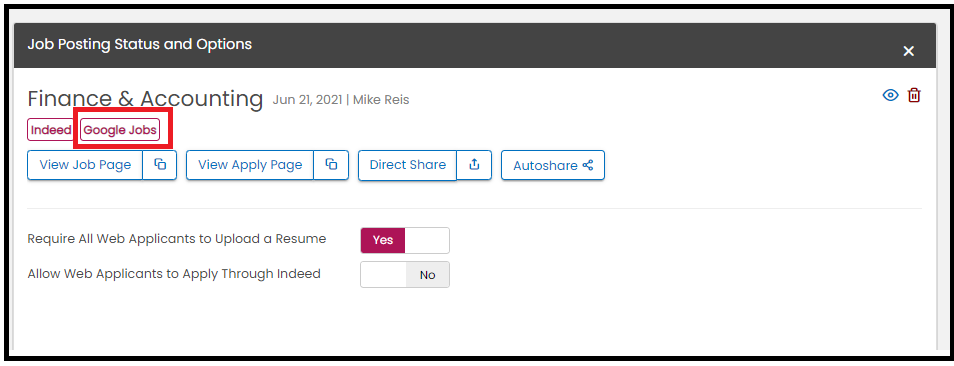Select the Google Jobs tag
The width and height of the screenshot is (954, 366).
tap(120, 130)
